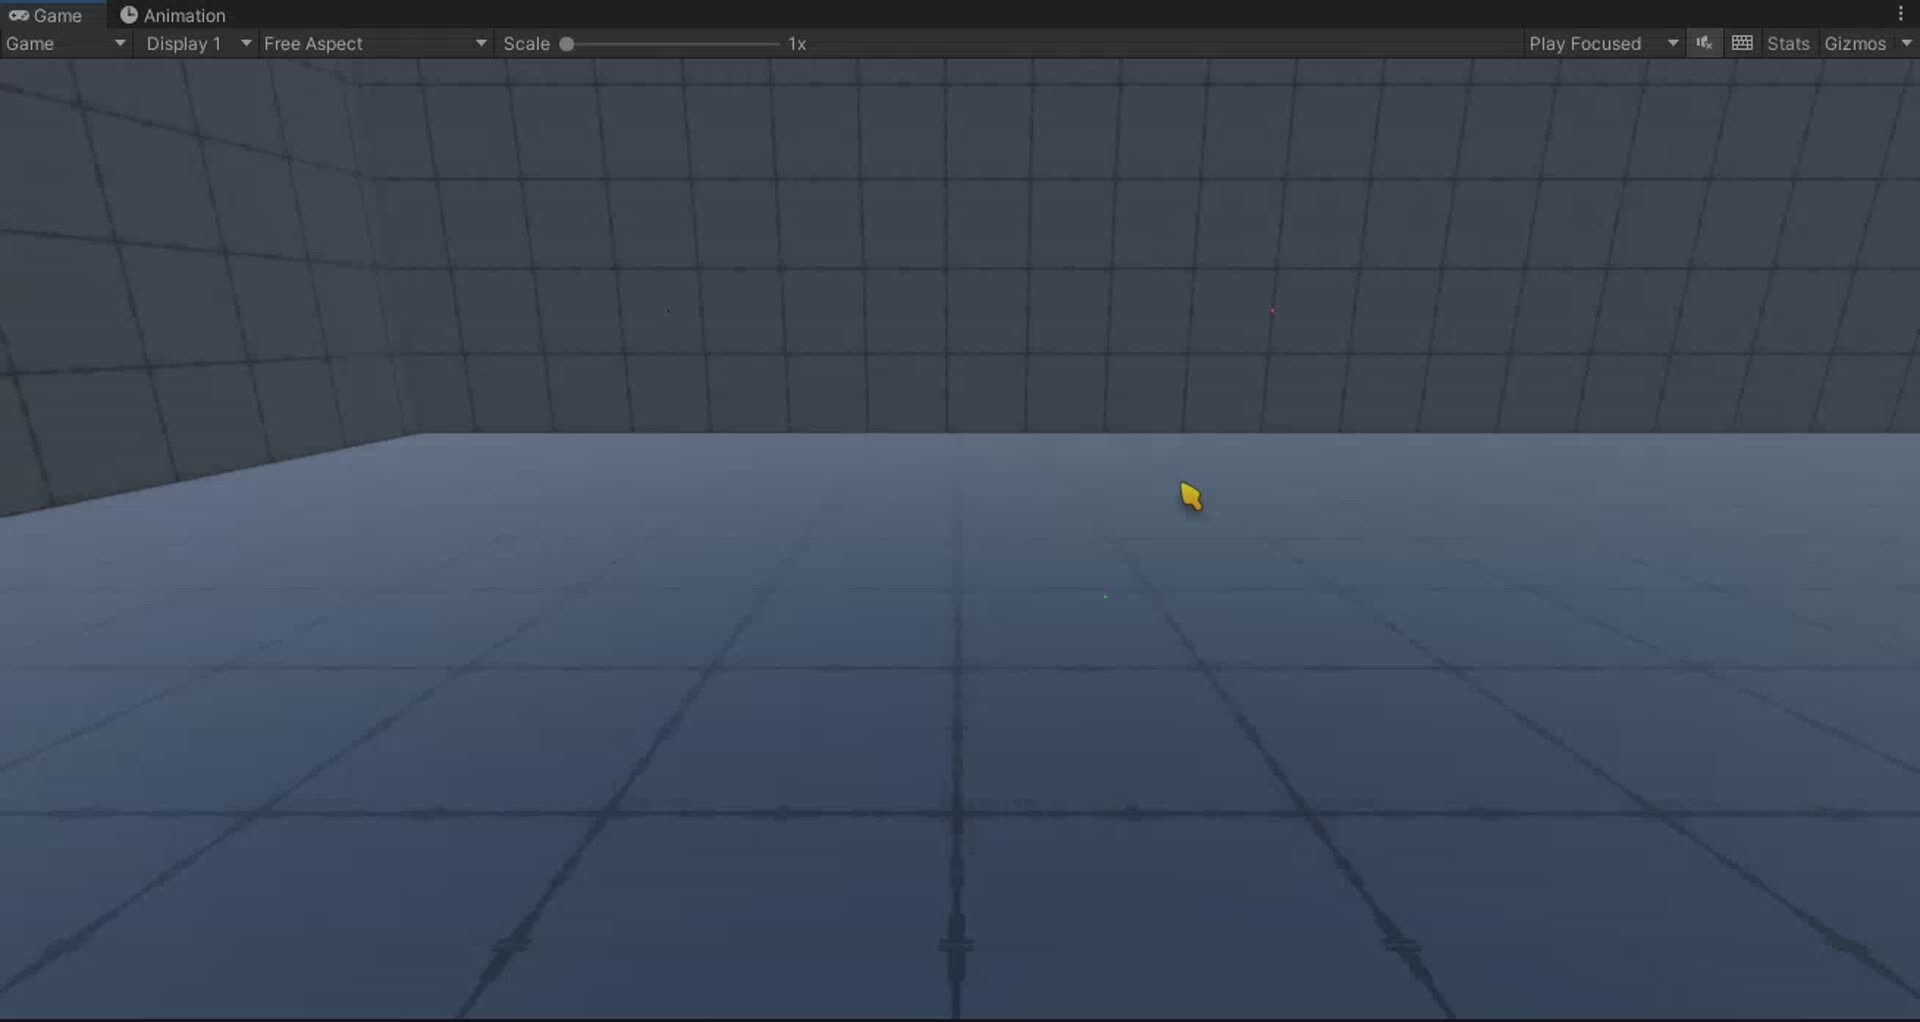Click the Scale slider handle icon
The height and width of the screenshot is (1022, 1920).
[567, 44]
